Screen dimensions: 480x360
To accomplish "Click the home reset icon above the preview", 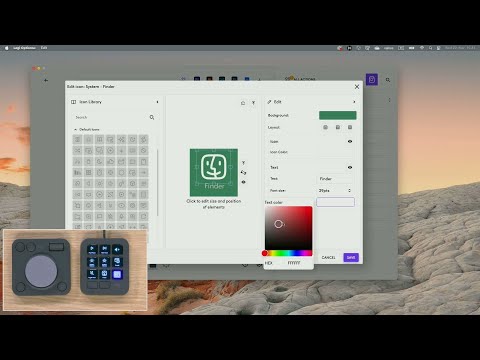I will (243, 103).
